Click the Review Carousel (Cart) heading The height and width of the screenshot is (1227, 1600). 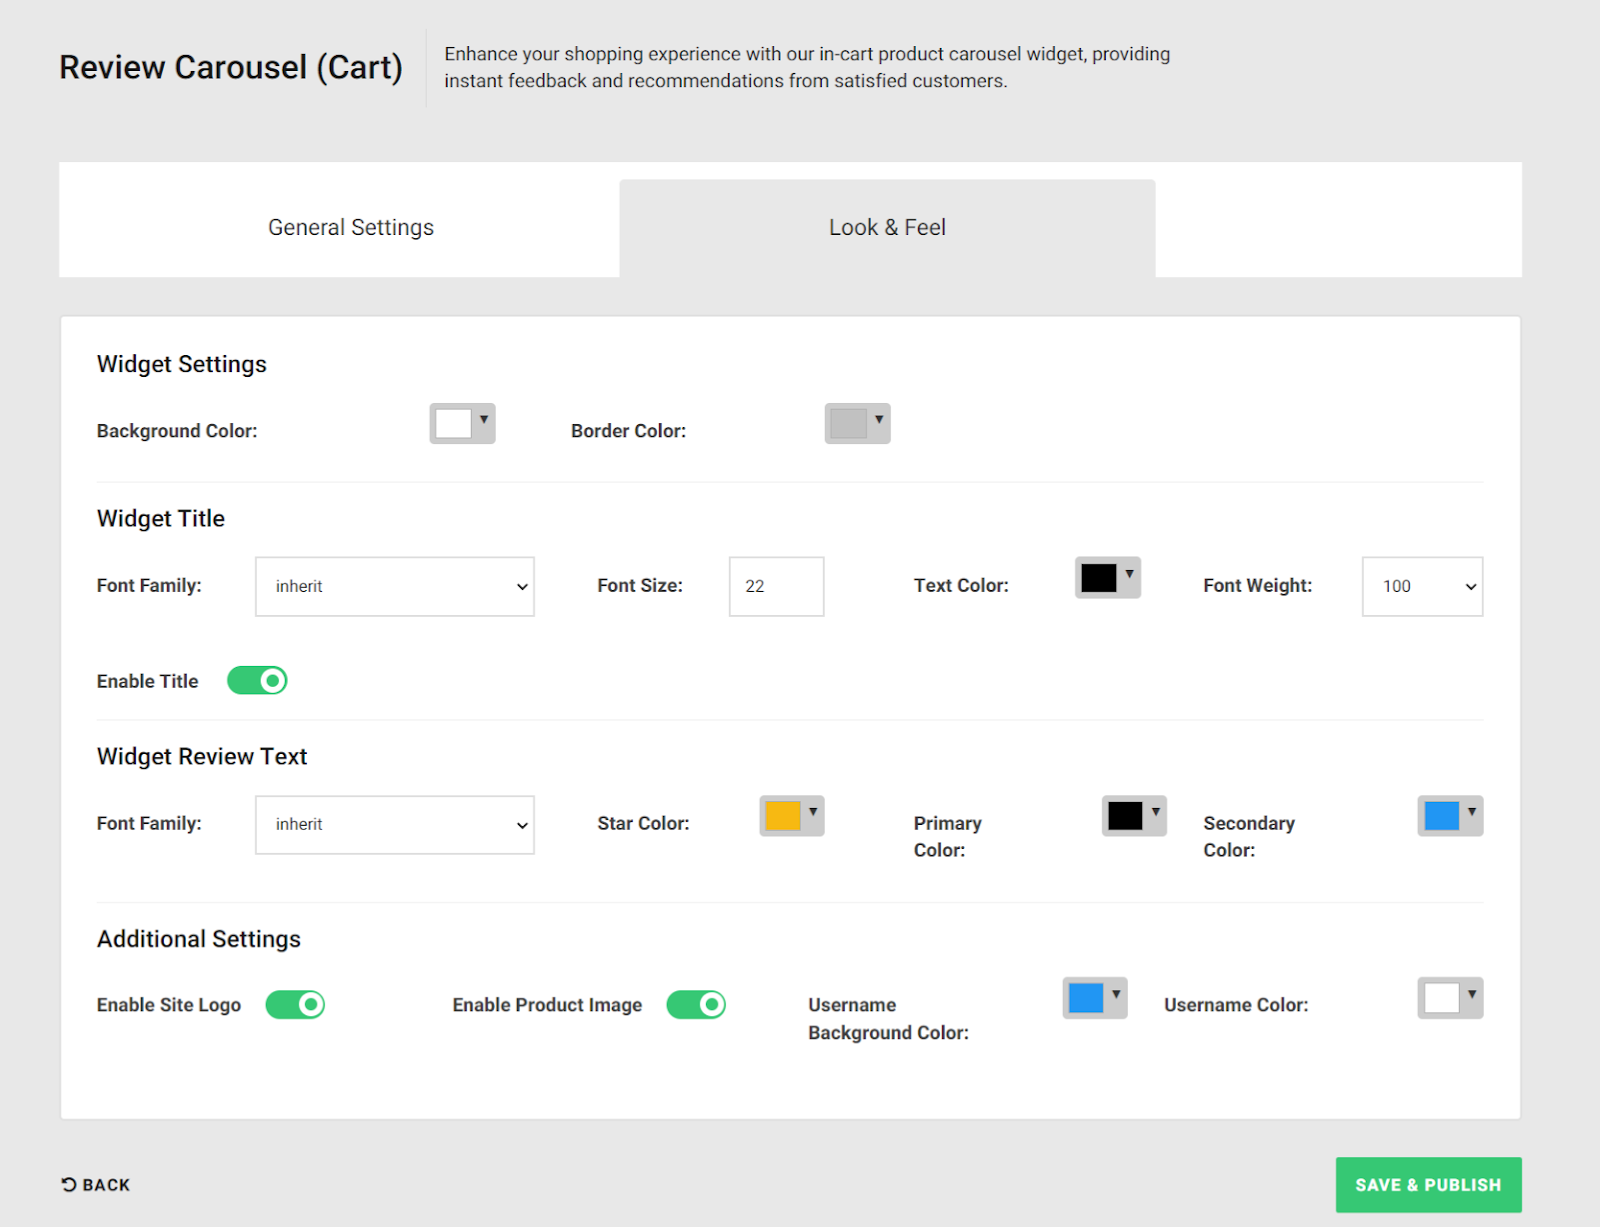231,67
